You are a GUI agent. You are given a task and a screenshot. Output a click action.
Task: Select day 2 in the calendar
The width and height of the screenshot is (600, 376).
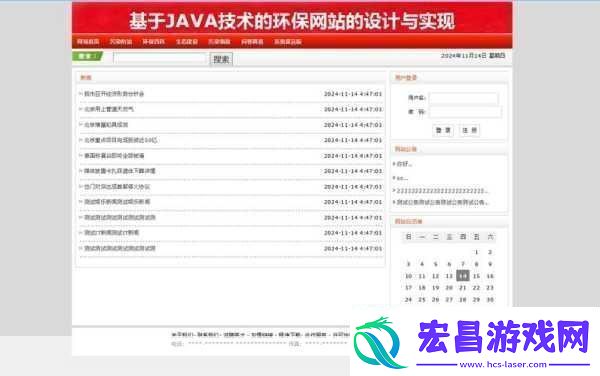pos(490,252)
